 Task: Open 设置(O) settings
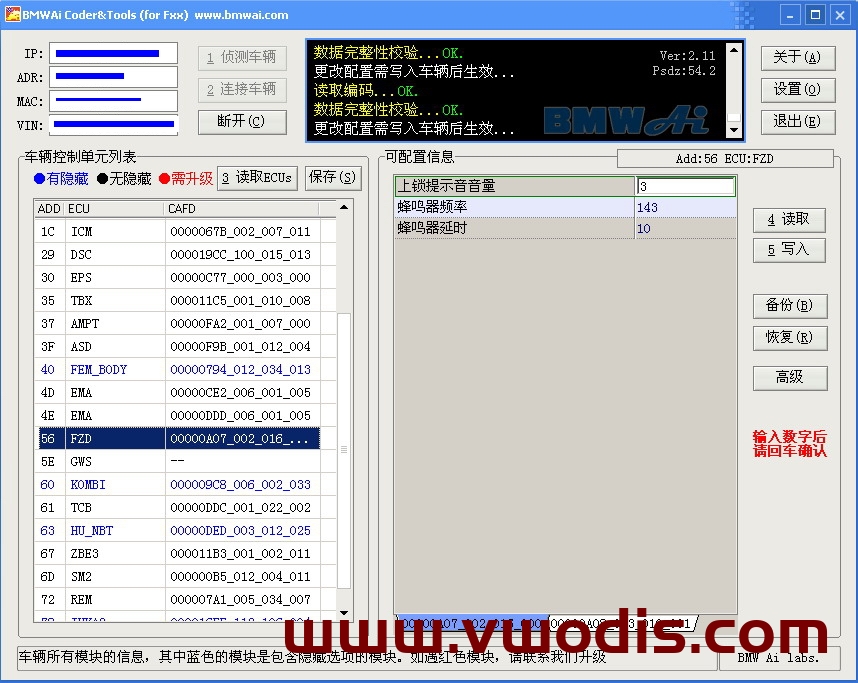tap(797, 90)
